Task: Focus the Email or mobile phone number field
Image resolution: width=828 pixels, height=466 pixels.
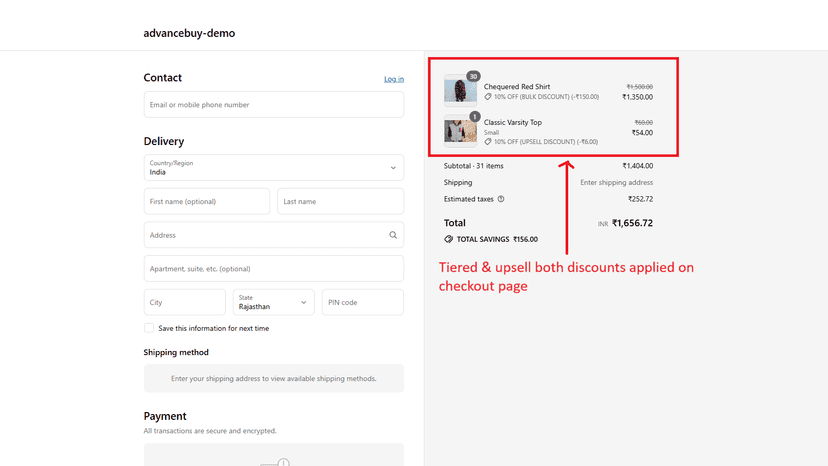Action: (274, 105)
